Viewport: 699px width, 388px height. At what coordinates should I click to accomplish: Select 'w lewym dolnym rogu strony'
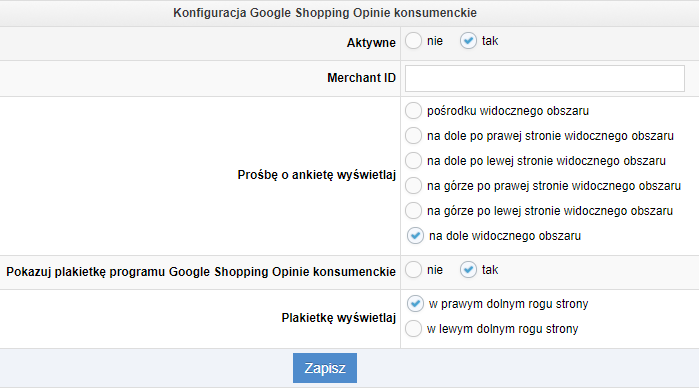click(413, 329)
